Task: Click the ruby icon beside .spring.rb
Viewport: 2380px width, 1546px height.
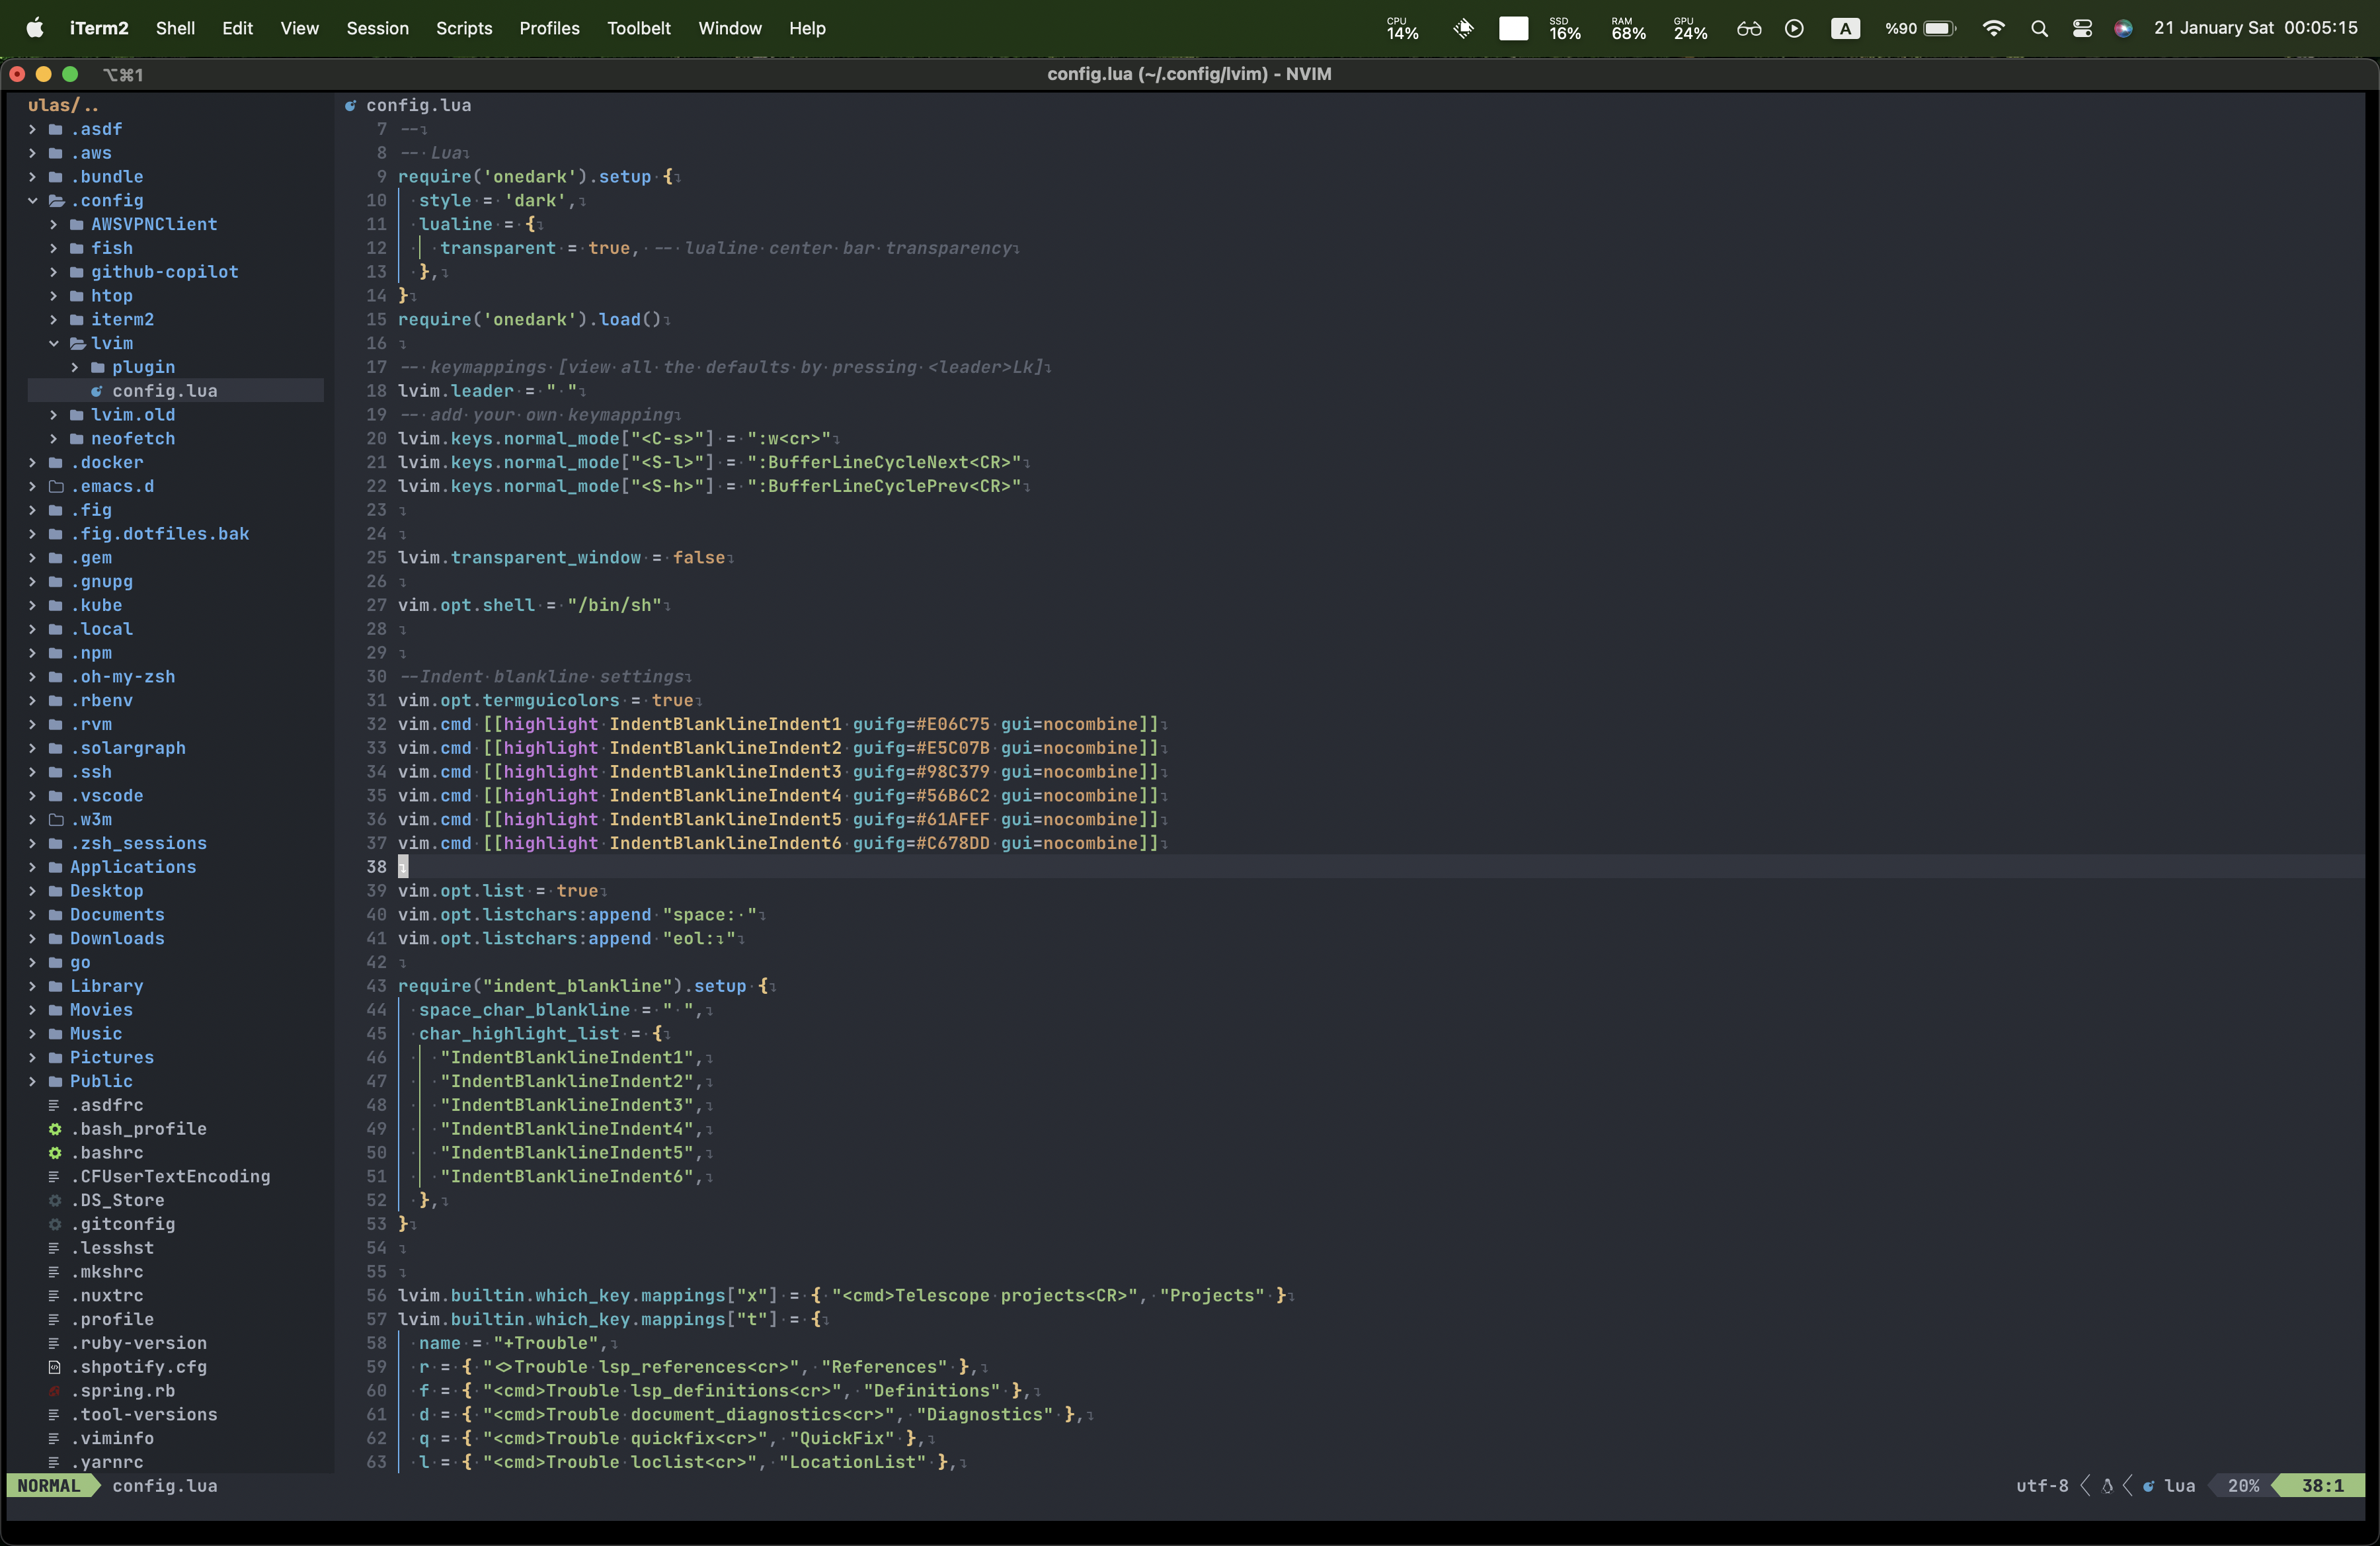Action: click(55, 1391)
